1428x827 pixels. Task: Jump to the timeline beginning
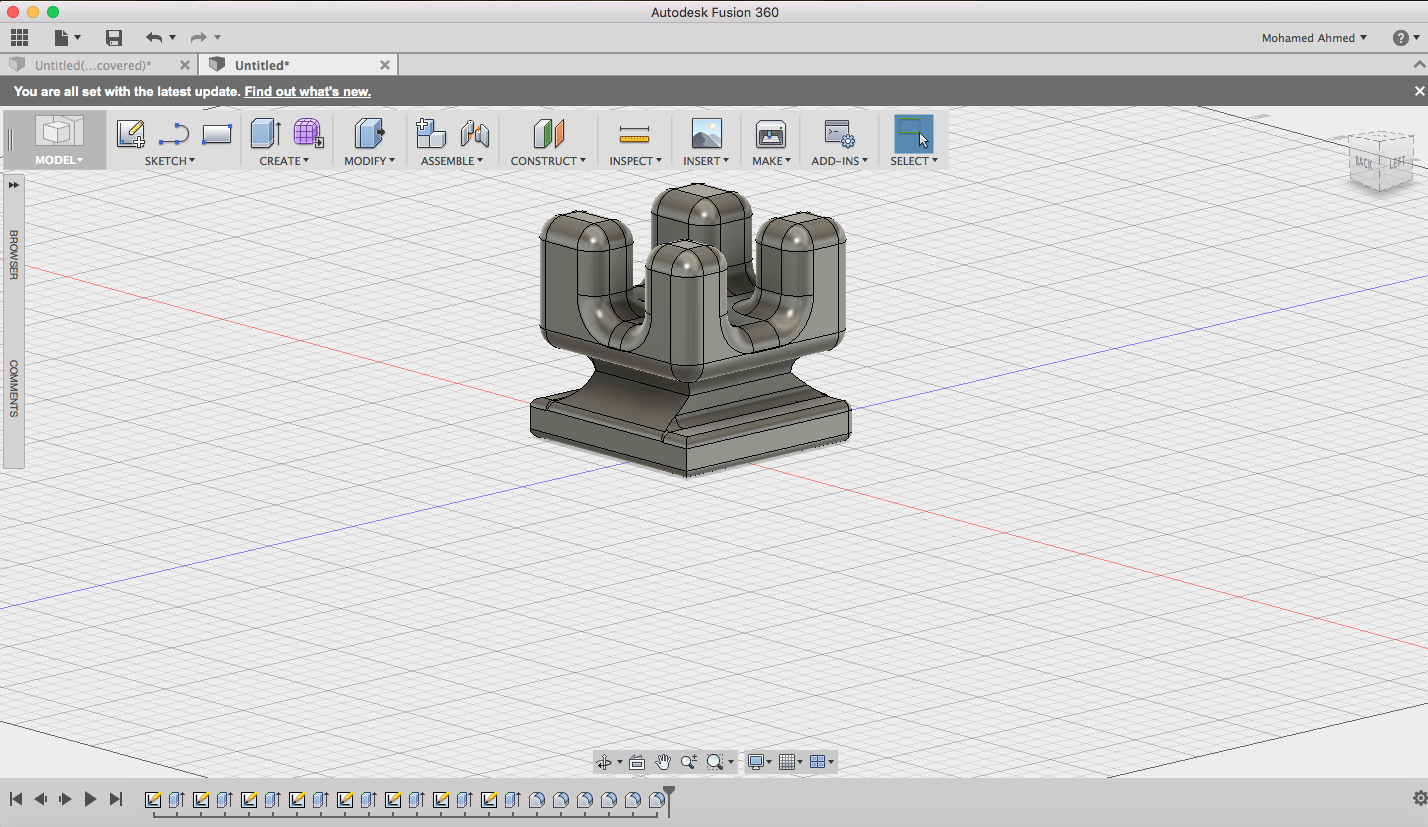click(16, 799)
